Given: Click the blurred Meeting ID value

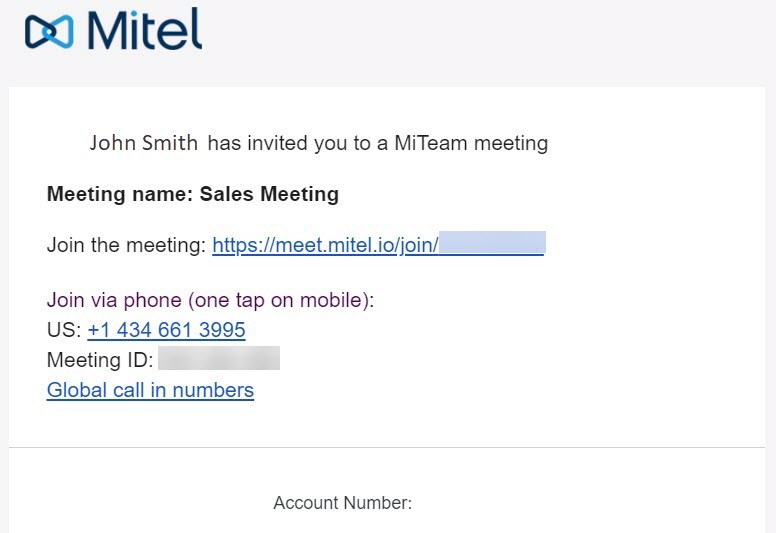Looking at the screenshot, I should click(x=218, y=359).
